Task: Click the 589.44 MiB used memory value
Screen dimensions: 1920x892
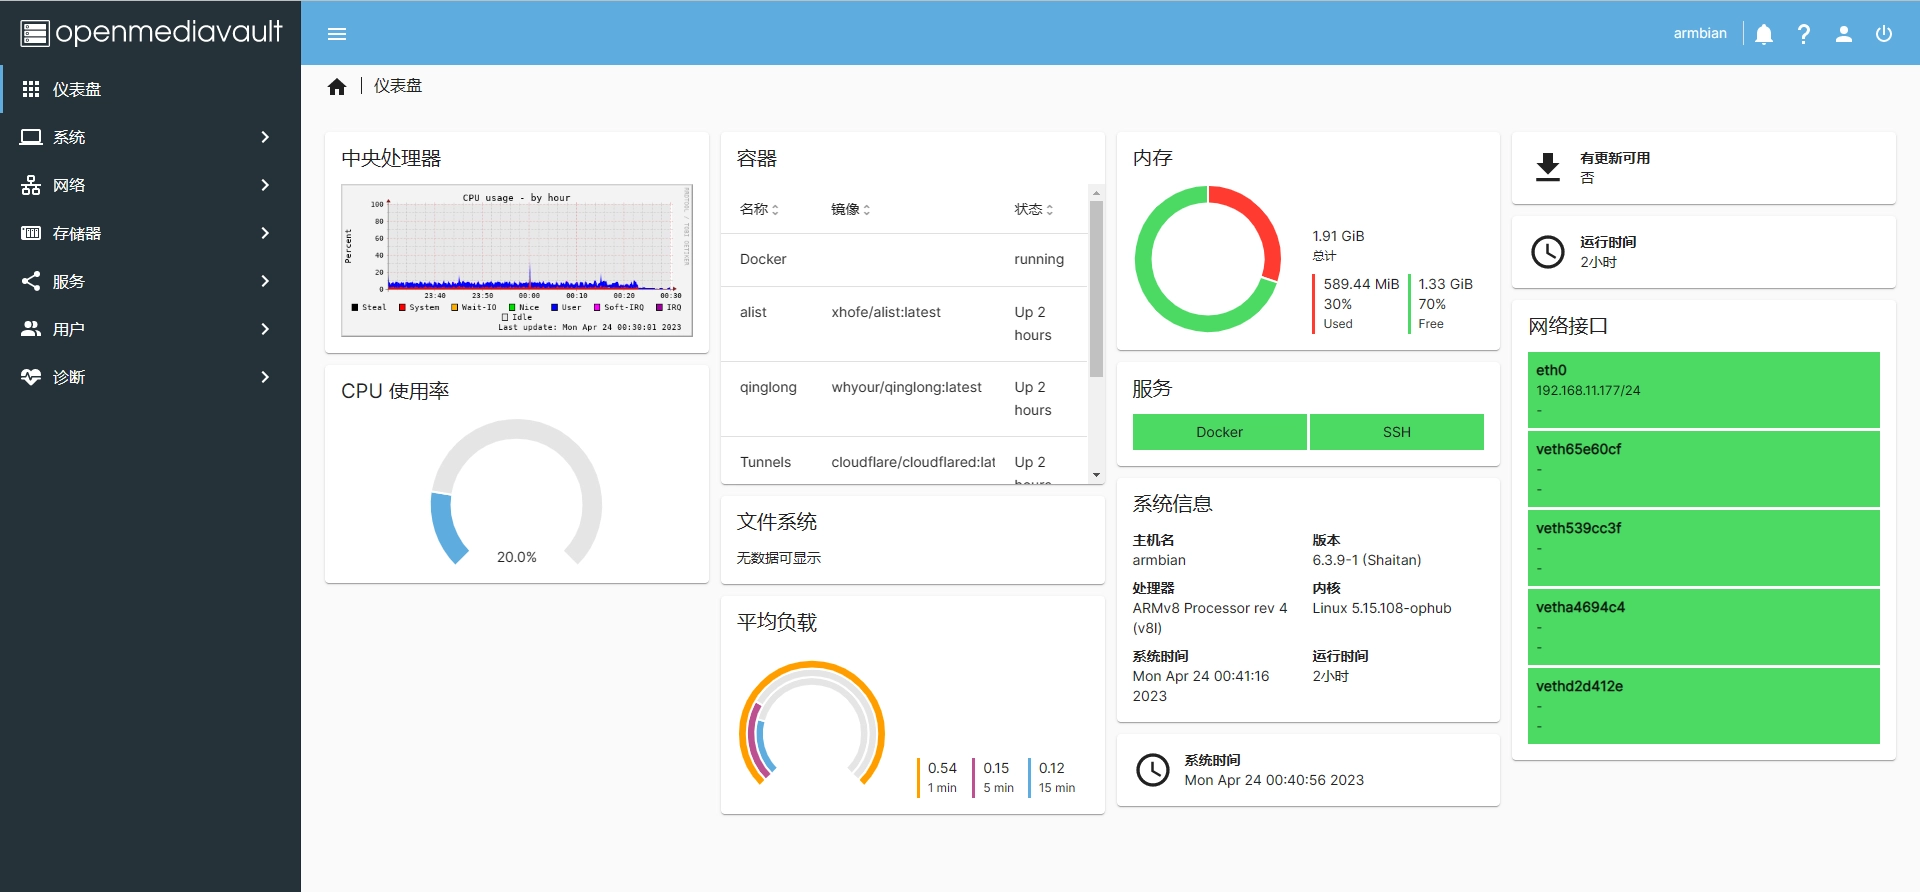Action: click(1361, 284)
